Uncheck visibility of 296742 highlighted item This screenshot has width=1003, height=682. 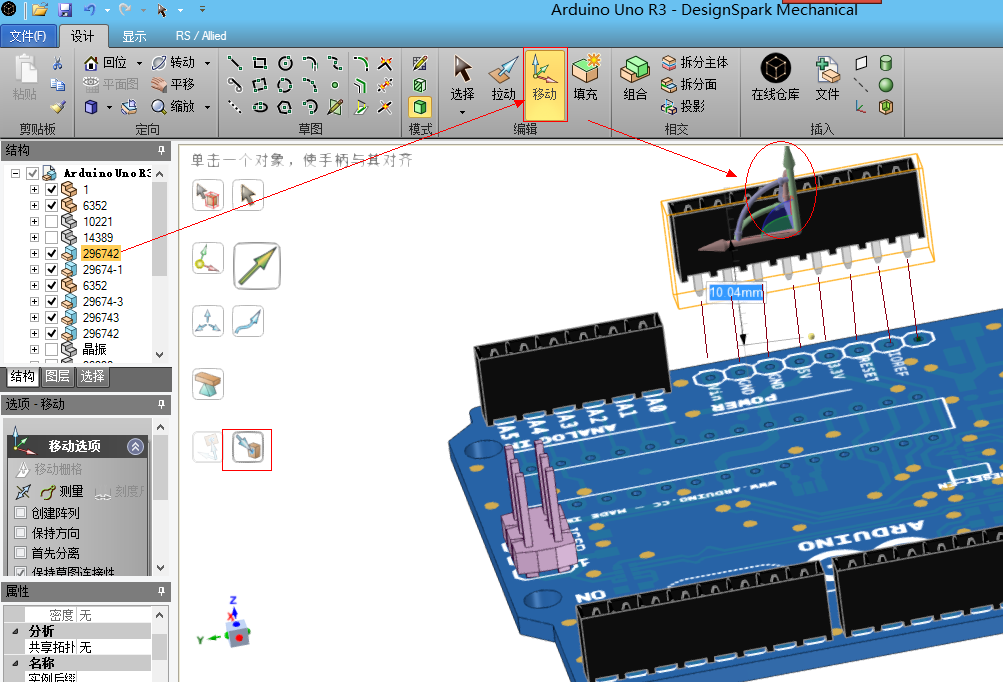click(x=52, y=253)
